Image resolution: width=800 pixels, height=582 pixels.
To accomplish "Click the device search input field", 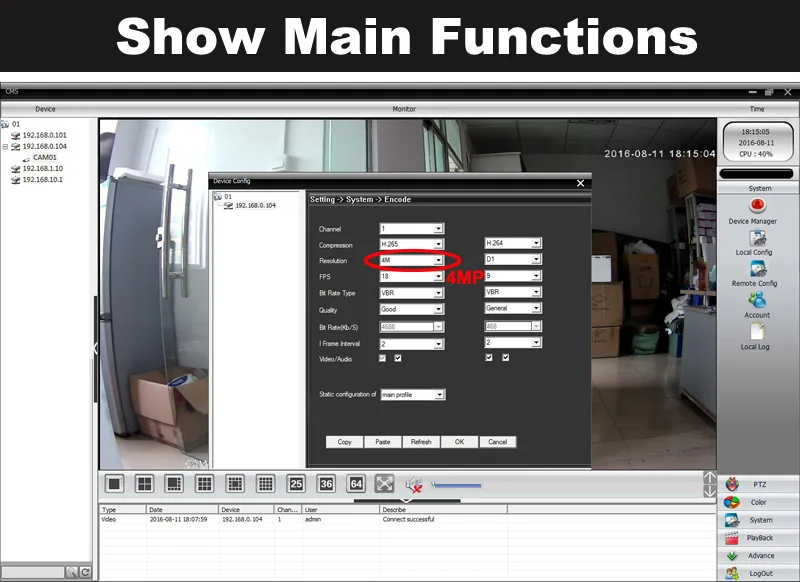I will [x=33, y=572].
